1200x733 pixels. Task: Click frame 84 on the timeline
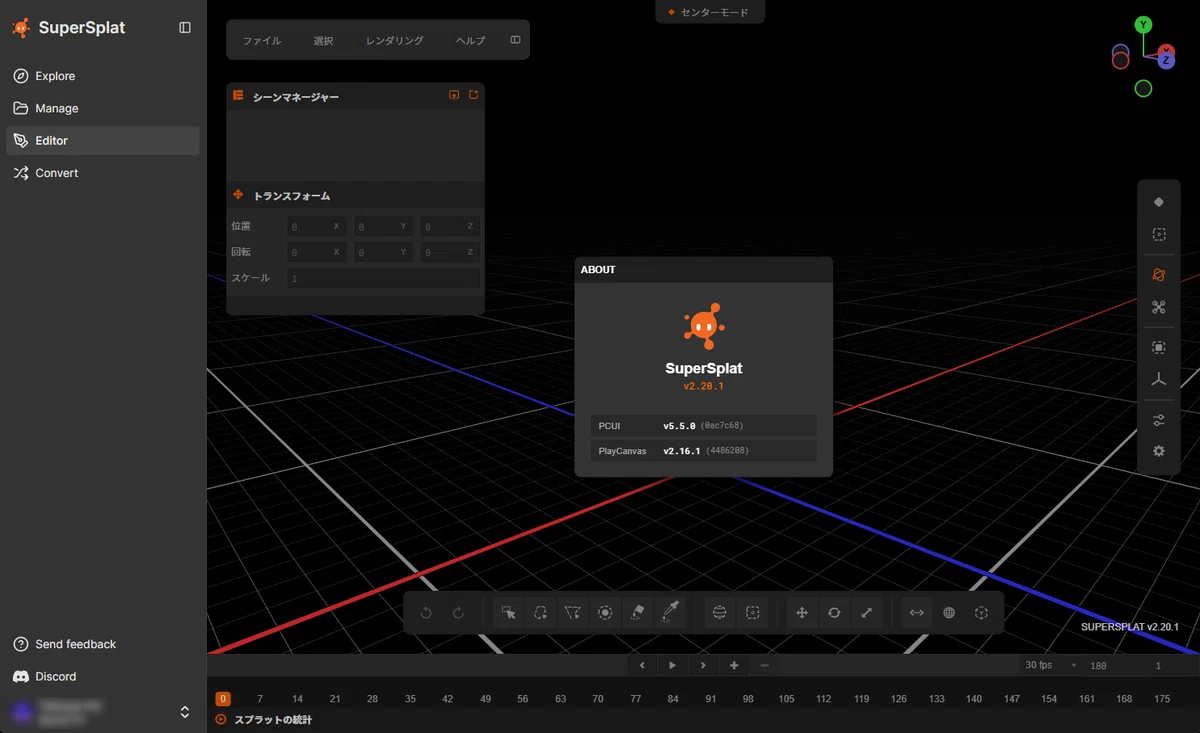[673, 699]
